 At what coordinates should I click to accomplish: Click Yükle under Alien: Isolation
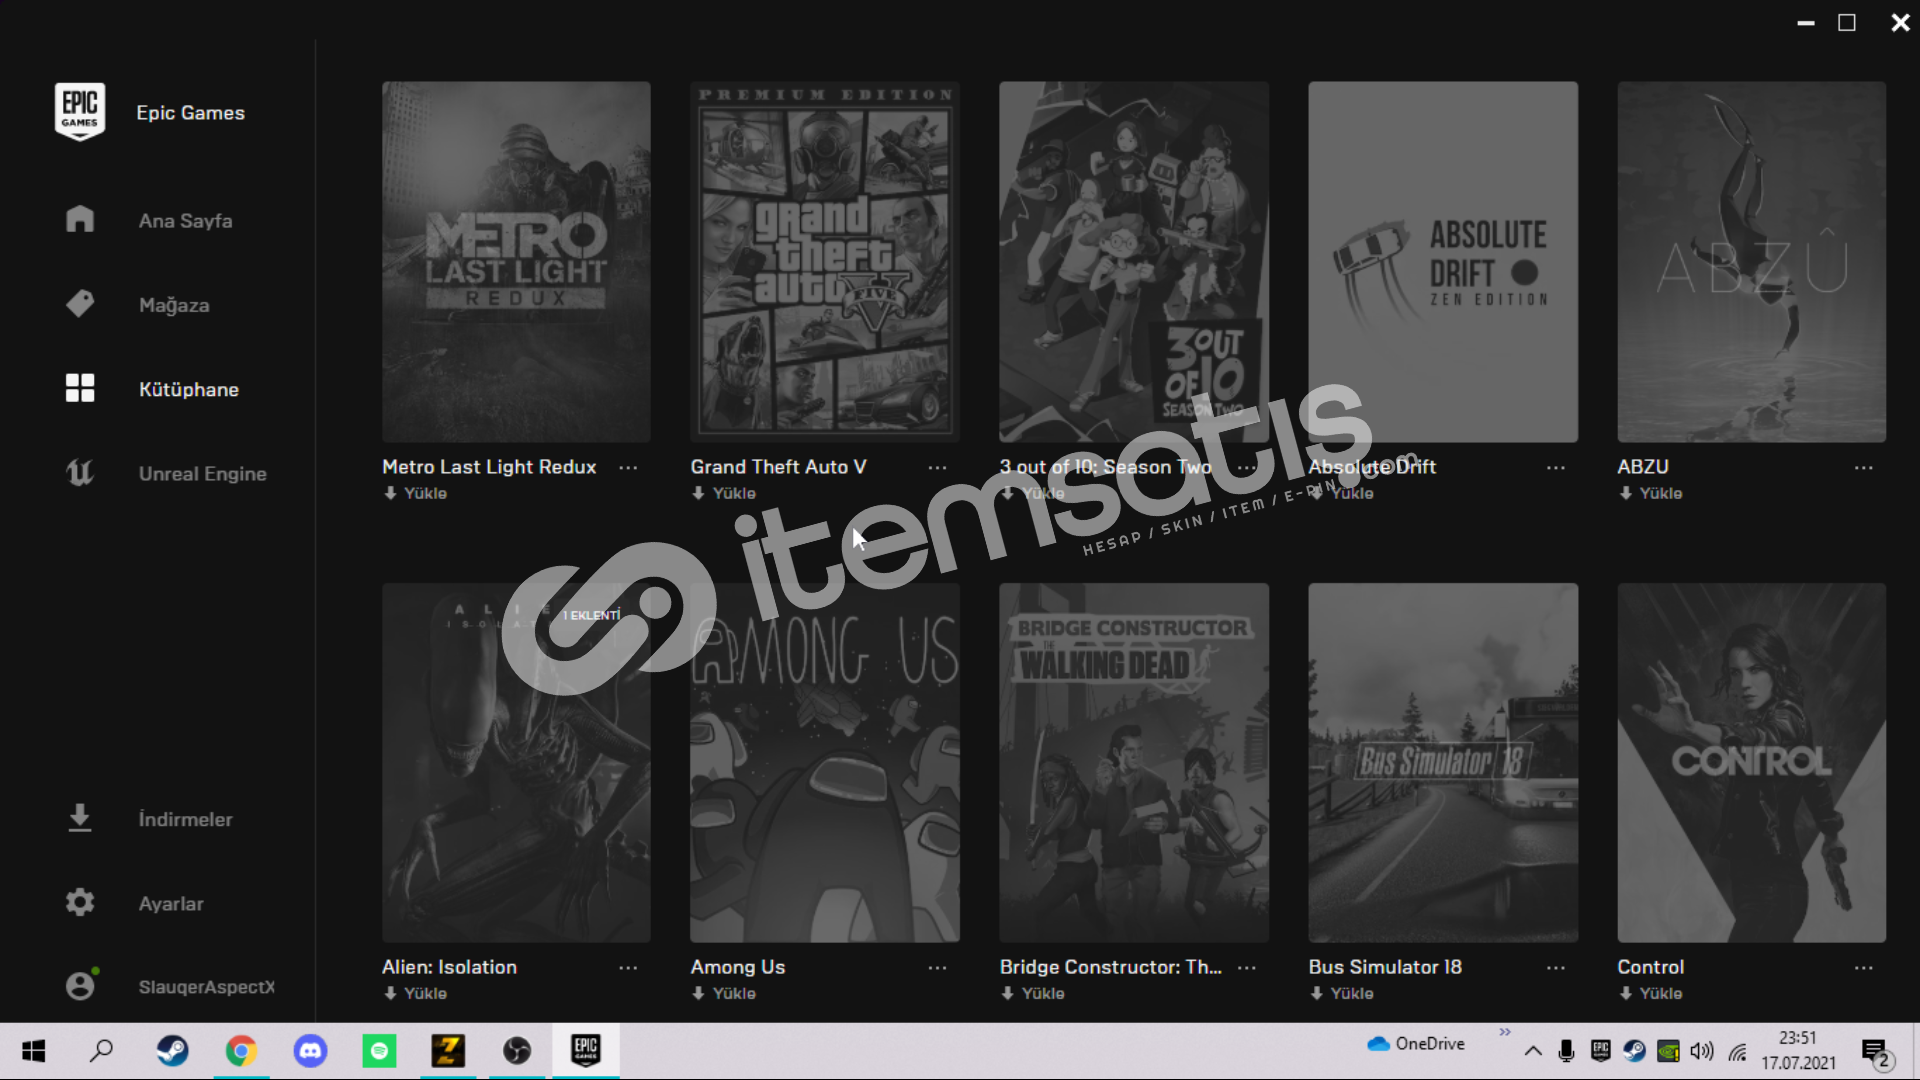pos(416,993)
